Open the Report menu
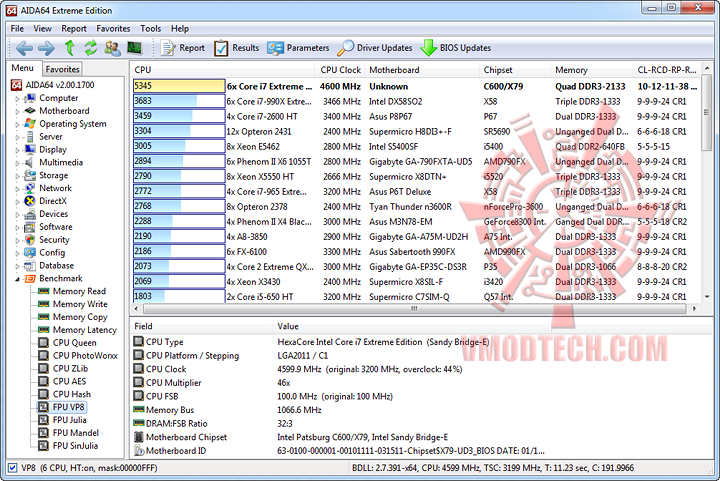The width and height of the screenshot is (720, 481). pos(74,28)
